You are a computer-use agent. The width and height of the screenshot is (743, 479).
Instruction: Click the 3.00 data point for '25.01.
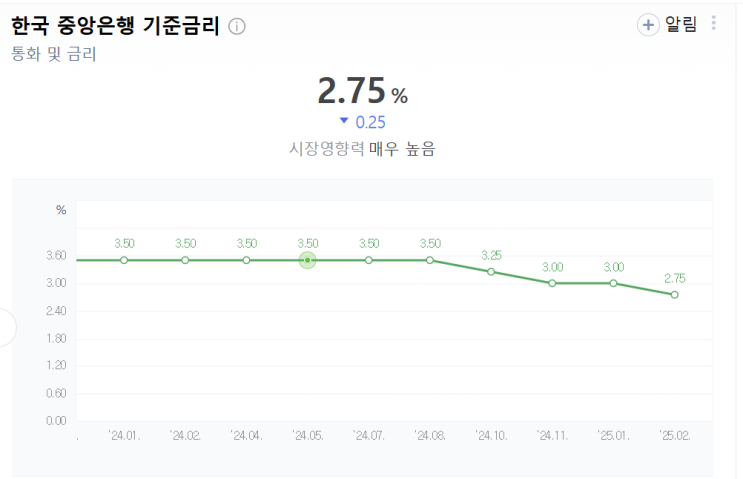point(613,283)
